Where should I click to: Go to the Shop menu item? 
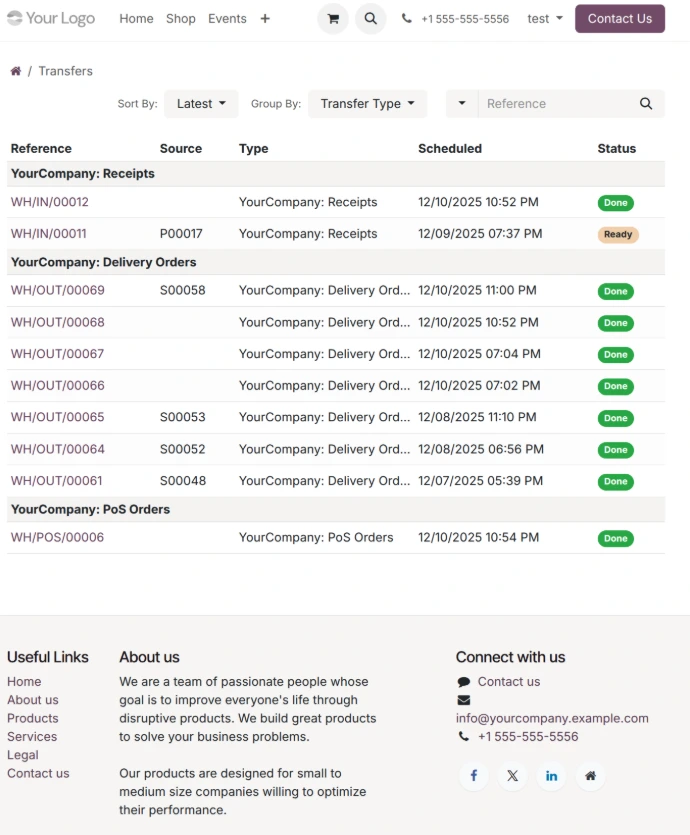pos(181,19)
